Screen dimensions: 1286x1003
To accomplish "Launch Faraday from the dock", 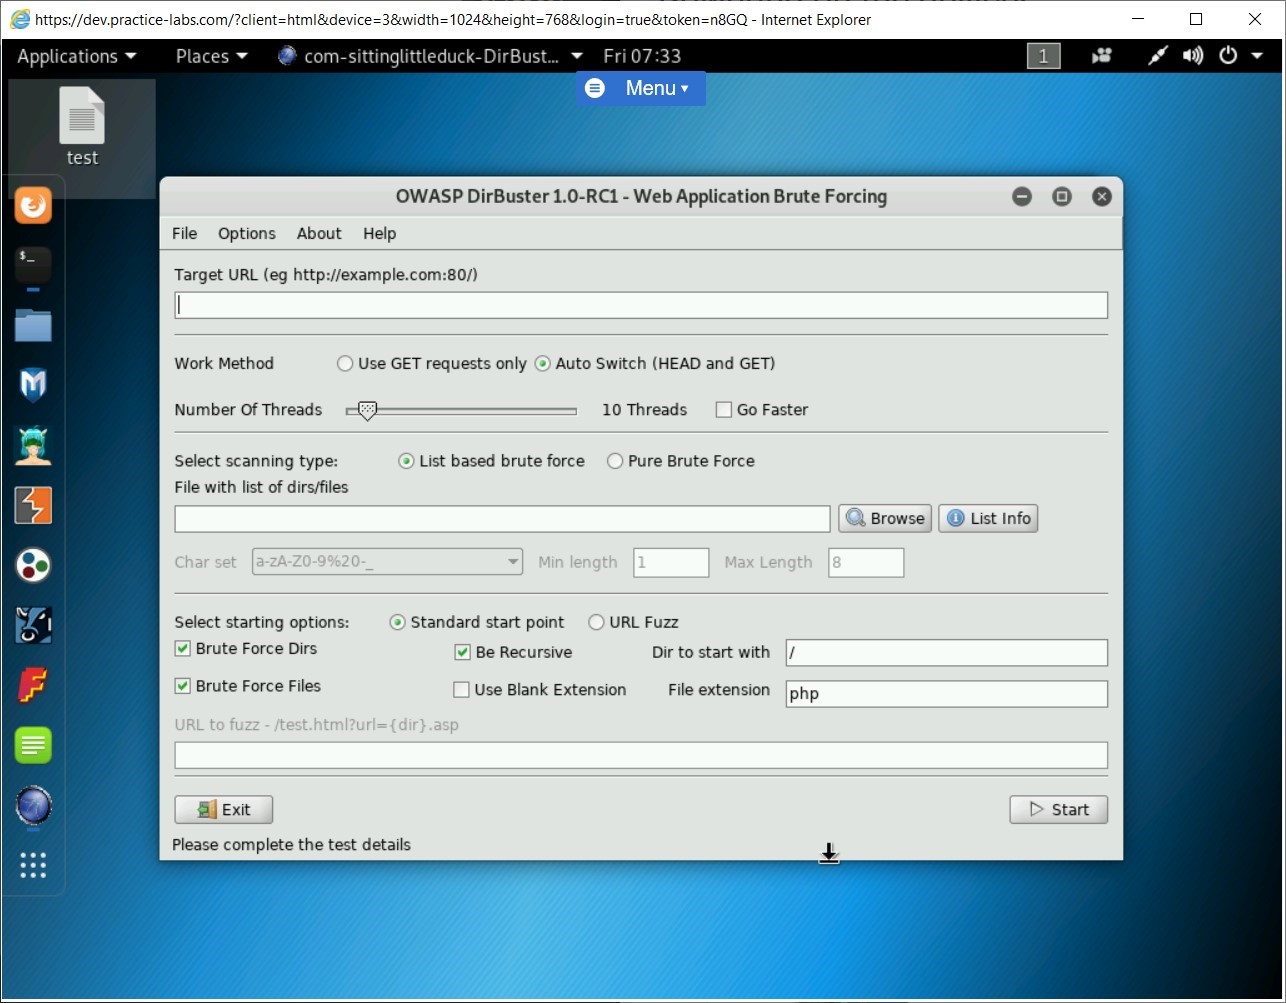I will (x=33, y=685).
